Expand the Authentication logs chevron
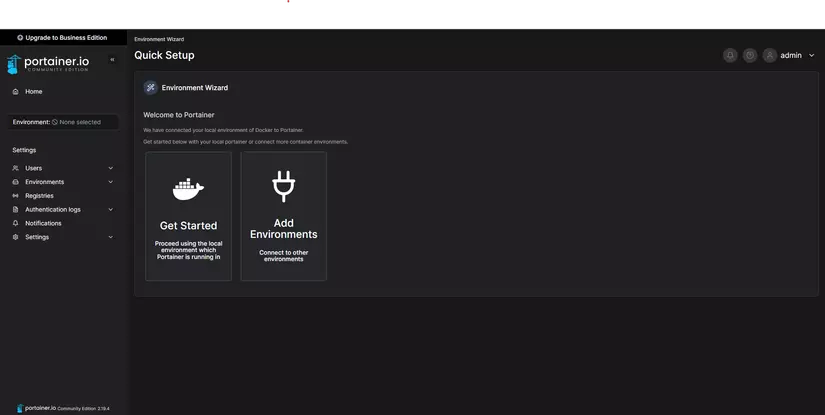Viewport: 825px width, 415px height. coord(110,210)
